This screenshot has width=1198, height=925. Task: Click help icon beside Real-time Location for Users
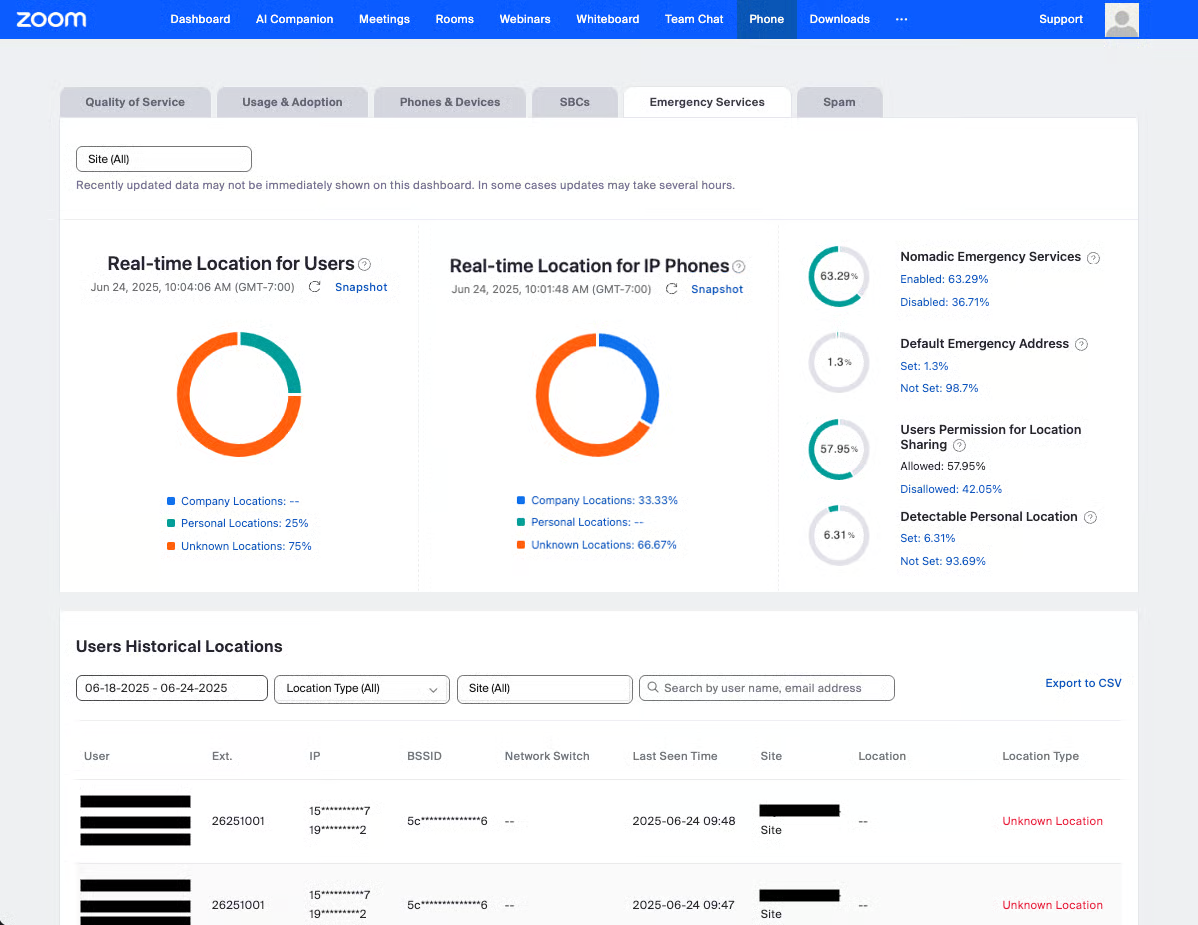pos(365,265)
